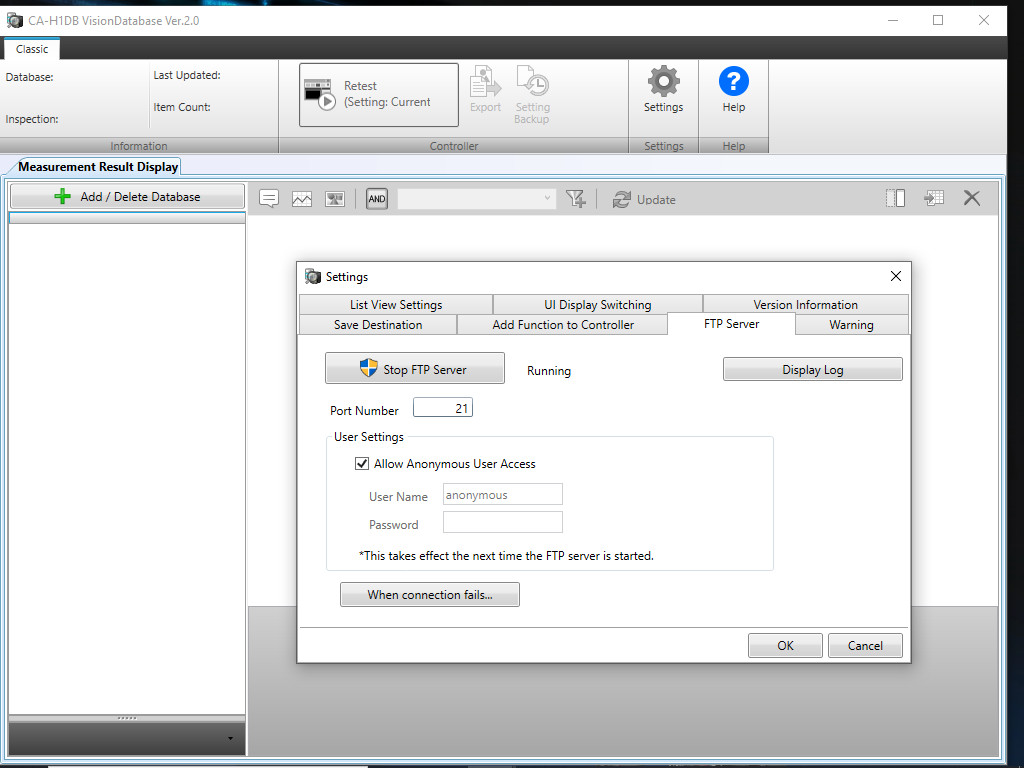
Task: Switch to UI Display Switching tab
Action: point(598,304)
